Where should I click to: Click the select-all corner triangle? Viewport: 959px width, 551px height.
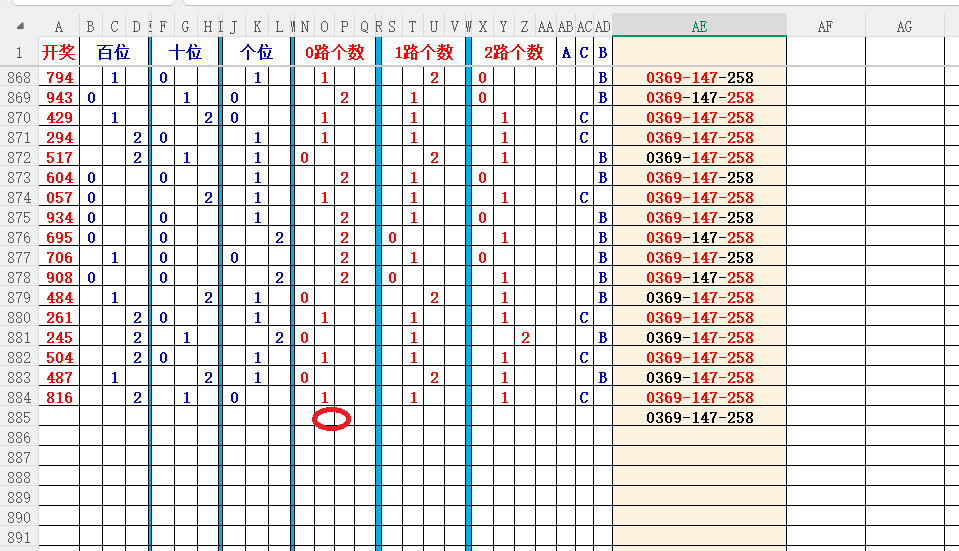(20, 26)
